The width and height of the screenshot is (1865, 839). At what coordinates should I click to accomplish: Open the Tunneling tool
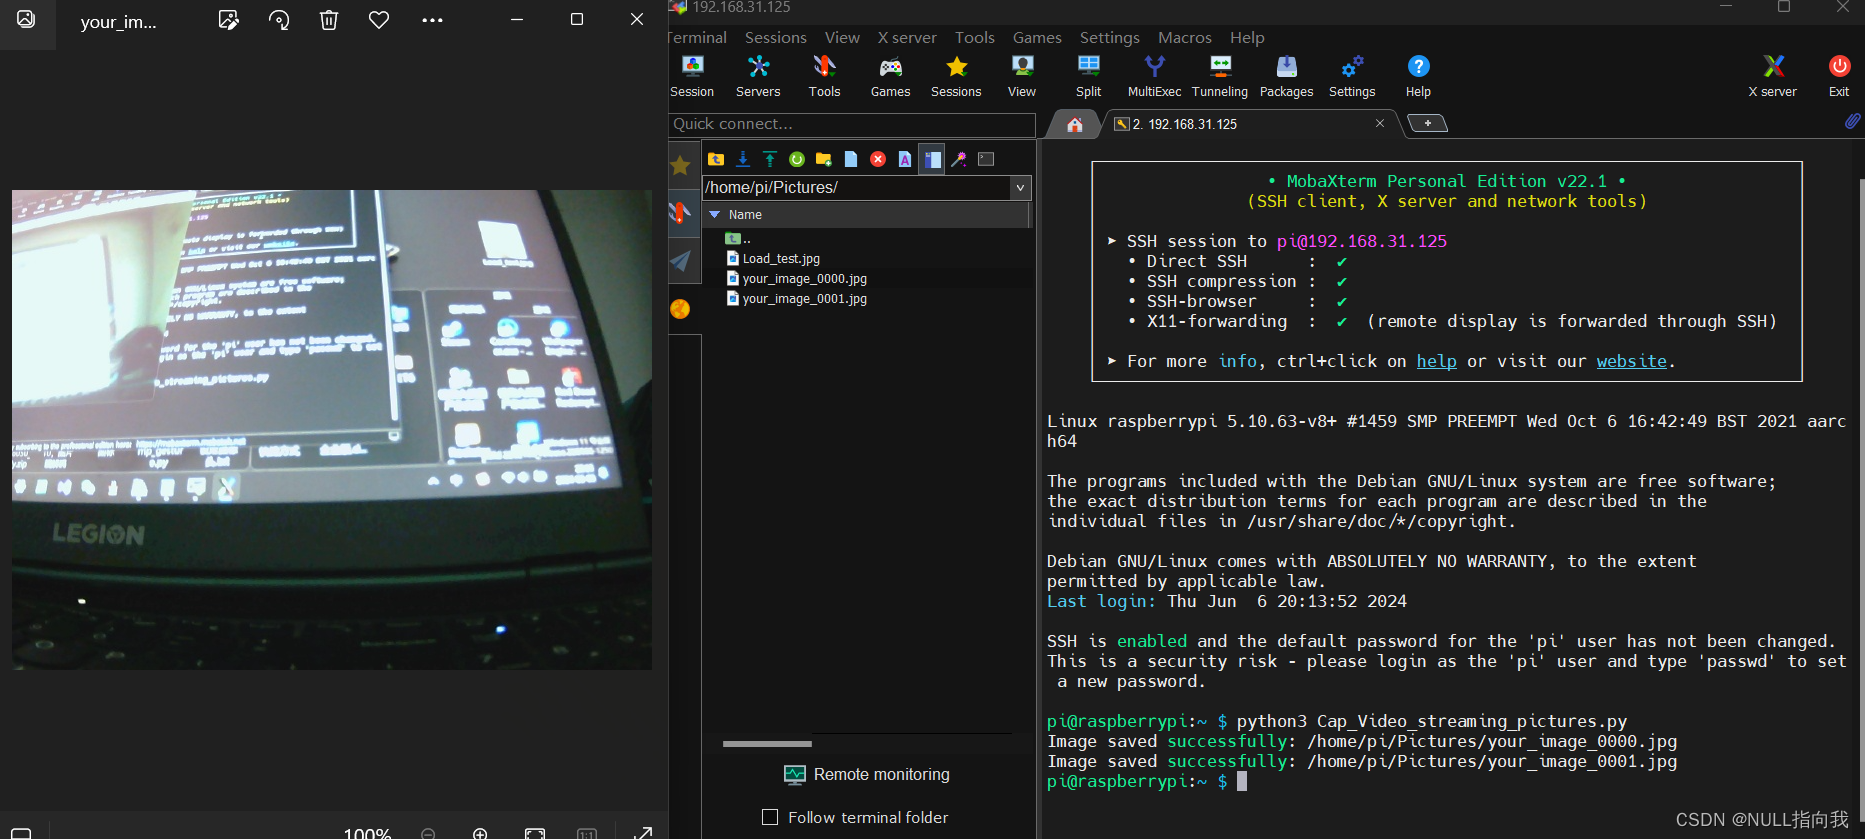(1220, 77)
